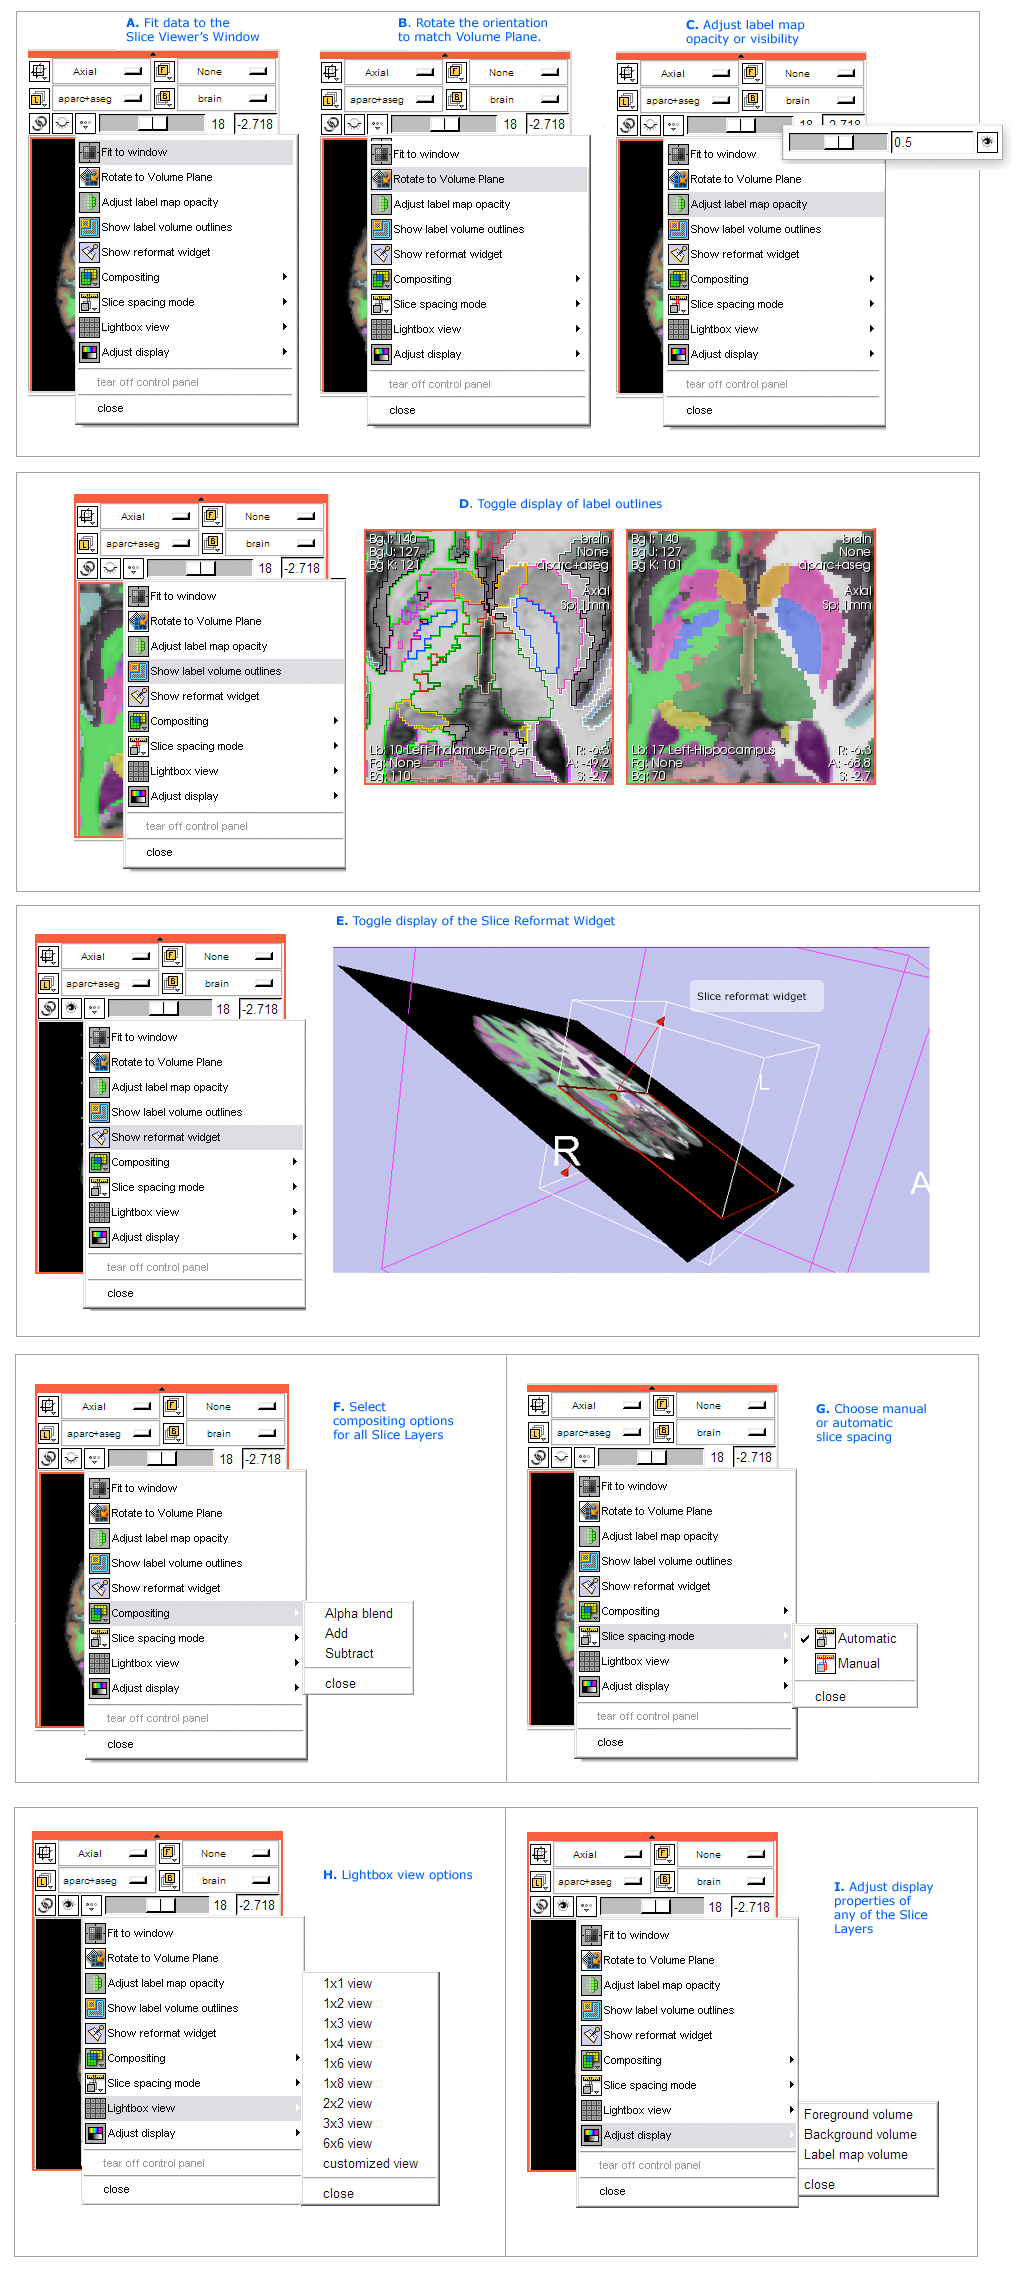The image size is (1016, 2284).
Task: Expand the brain background dropdown in panel E
Action: pyautogui.click(x=230, y=984)
